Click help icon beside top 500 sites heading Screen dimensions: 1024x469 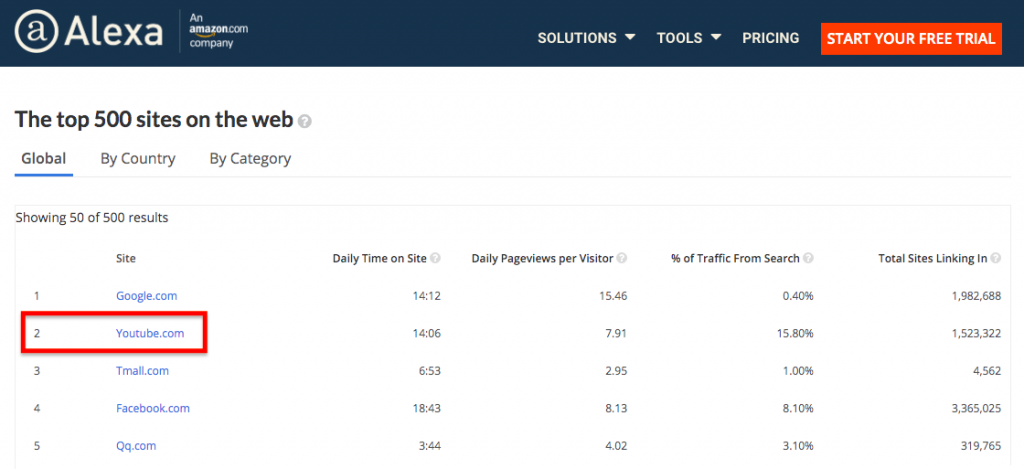point(305,121)
